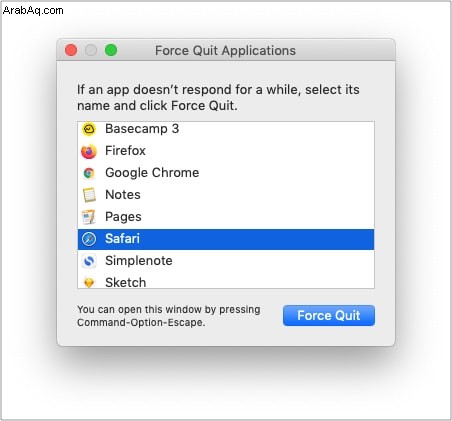This screenshot has height=421, width=452.
Task: Close the Force Quit Applications window
Action: [x=71, y=50]
